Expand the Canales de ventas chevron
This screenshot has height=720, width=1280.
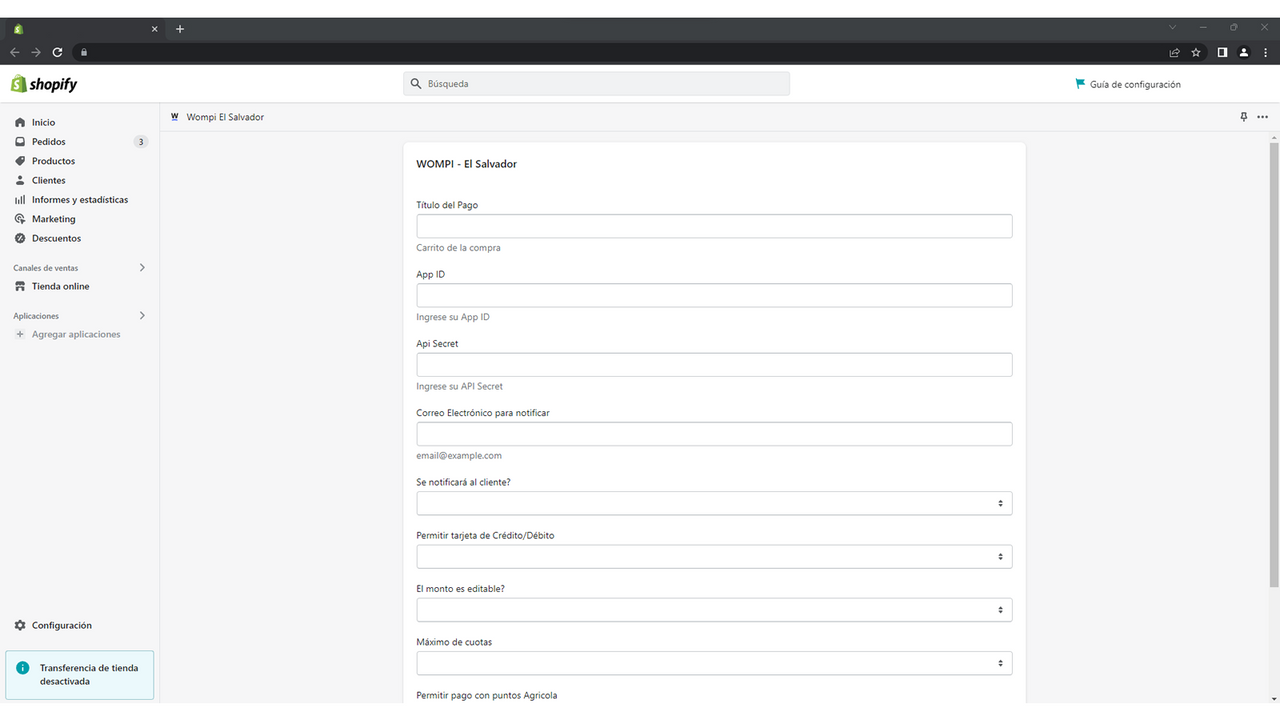[x=142, y=268]
